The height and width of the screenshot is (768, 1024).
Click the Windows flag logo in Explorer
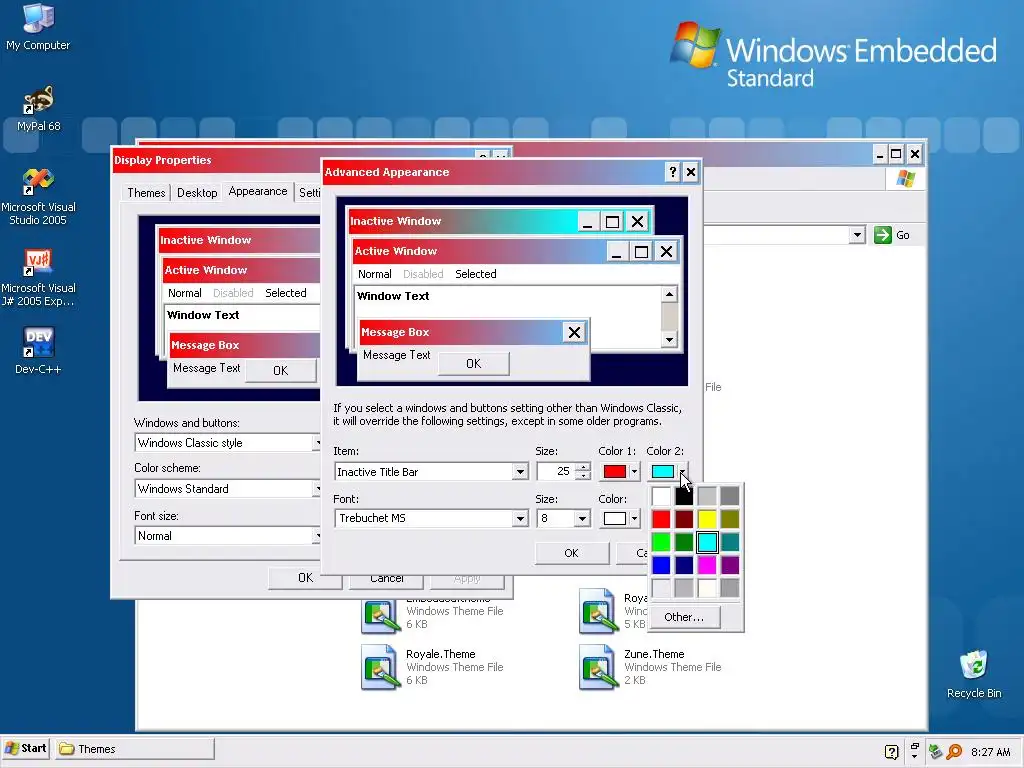[x=906, y=178]
